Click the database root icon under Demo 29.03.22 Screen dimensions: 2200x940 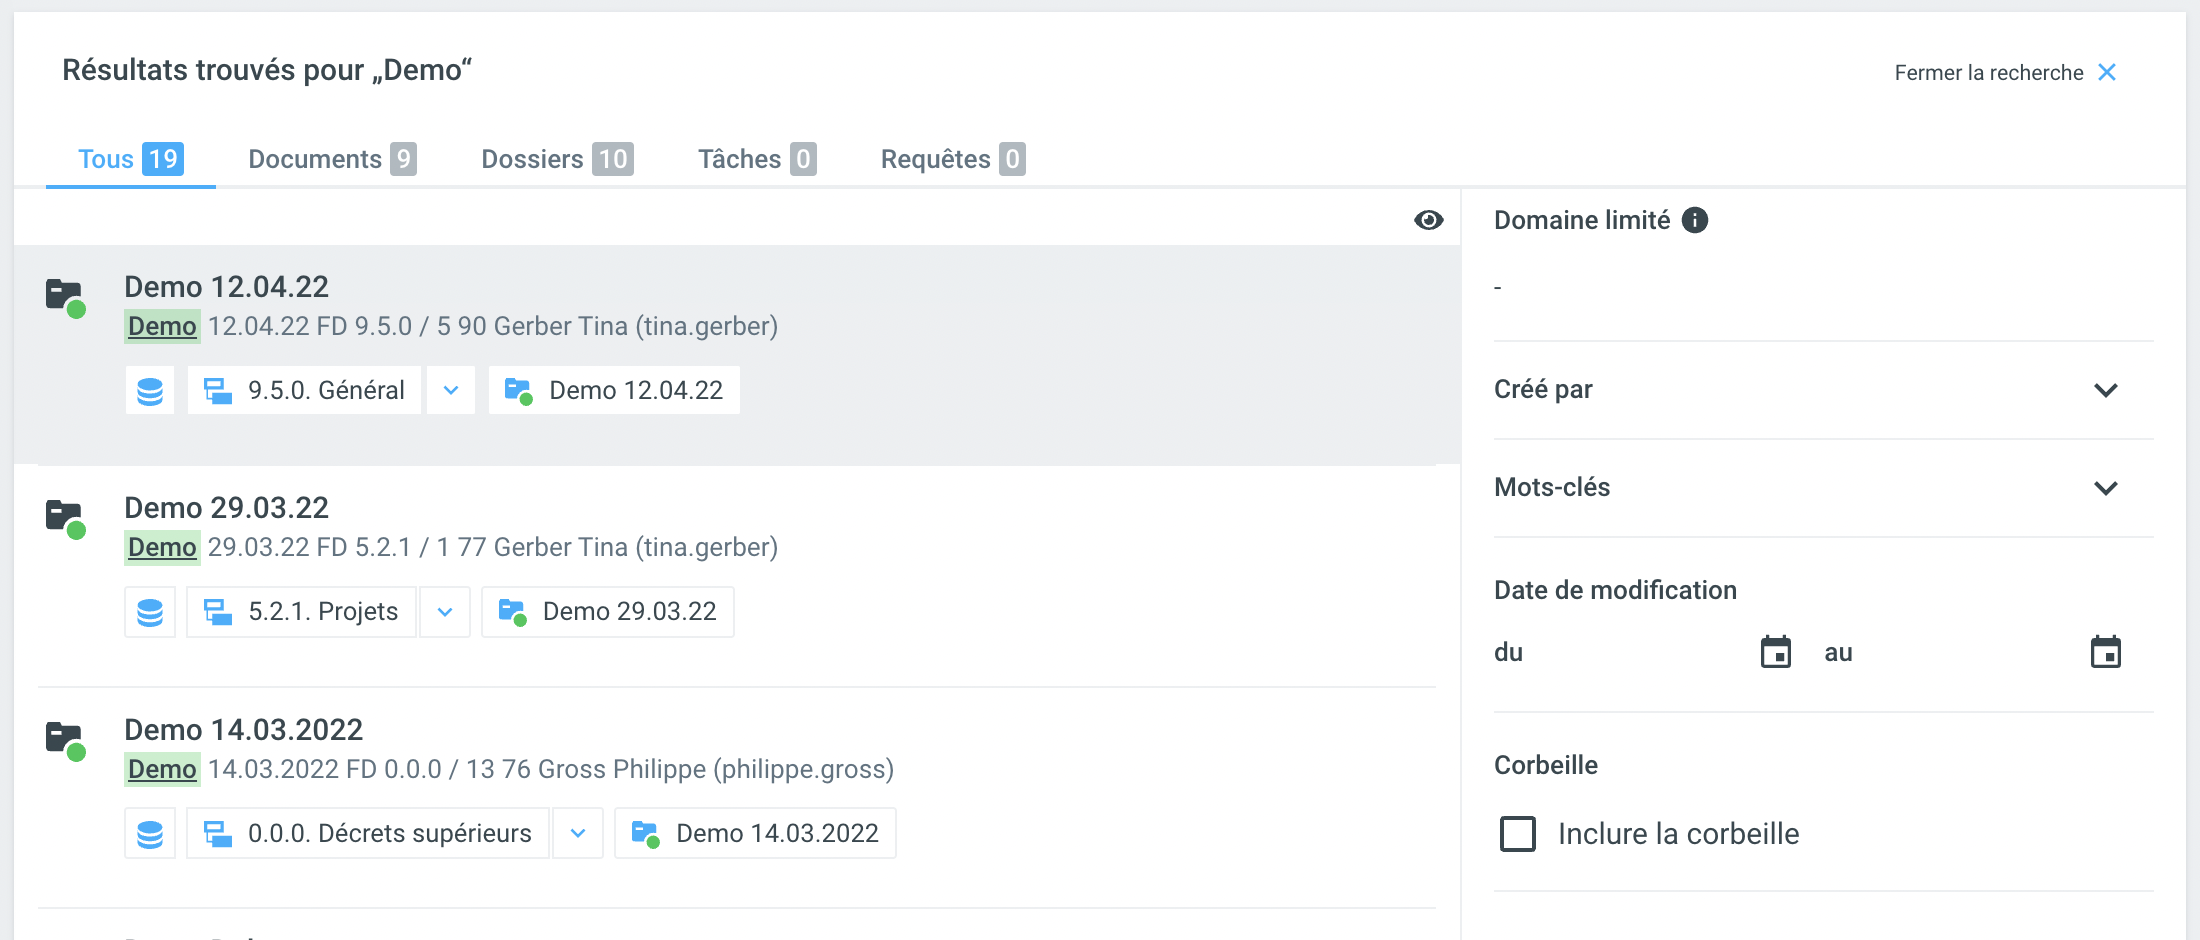click(150, 612)
